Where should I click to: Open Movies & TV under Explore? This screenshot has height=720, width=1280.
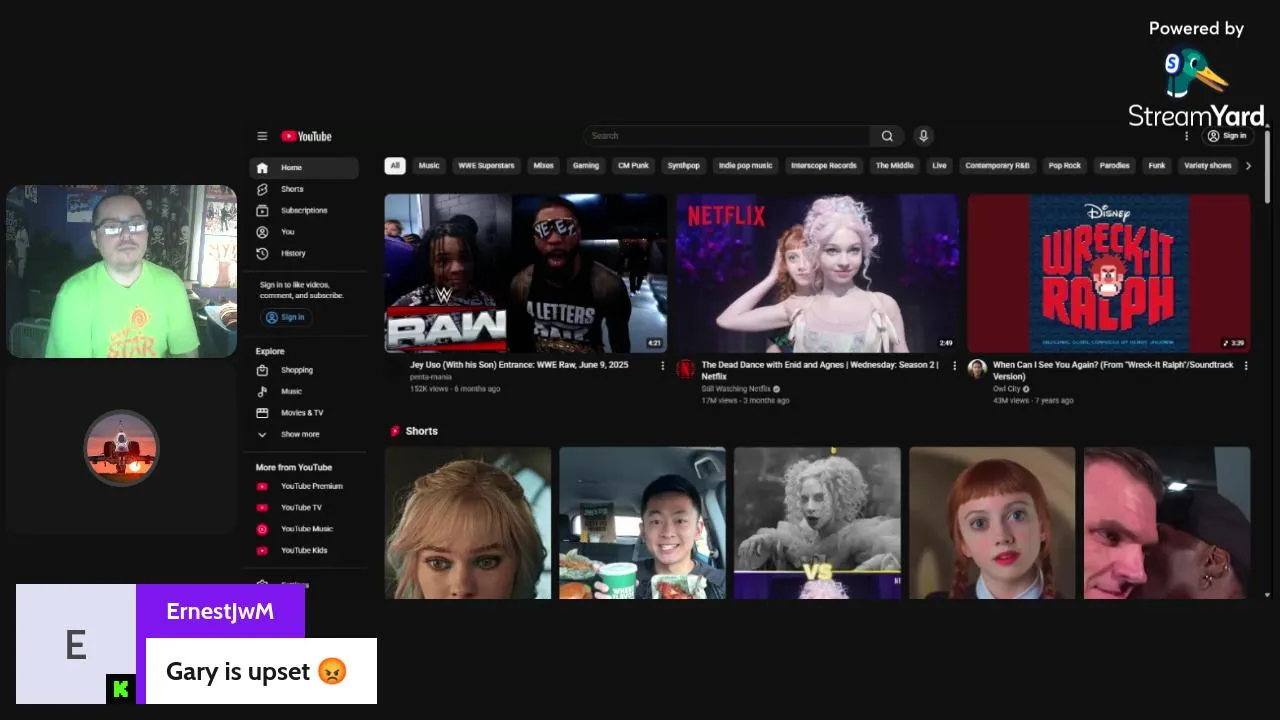click(304, 412)
